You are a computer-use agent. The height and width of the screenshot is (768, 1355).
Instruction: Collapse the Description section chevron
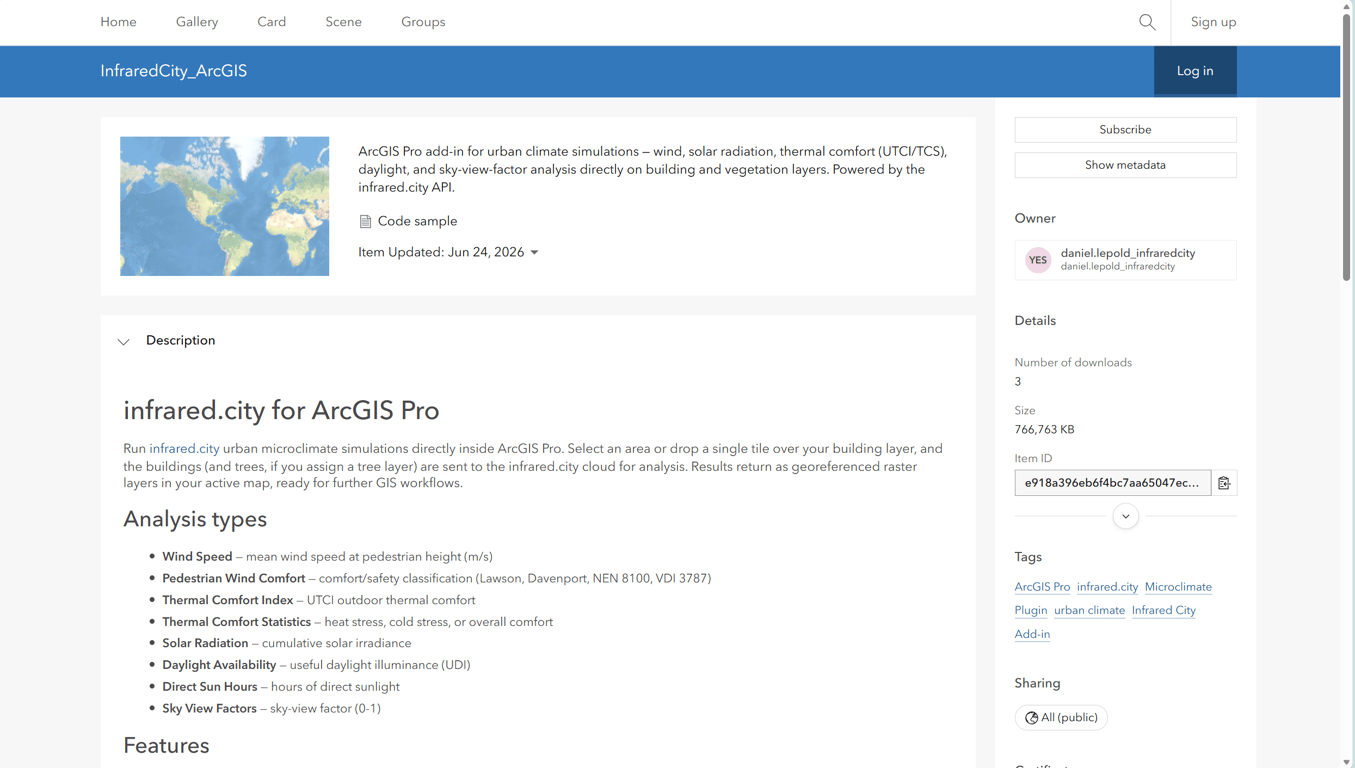[x=124, y=342]
